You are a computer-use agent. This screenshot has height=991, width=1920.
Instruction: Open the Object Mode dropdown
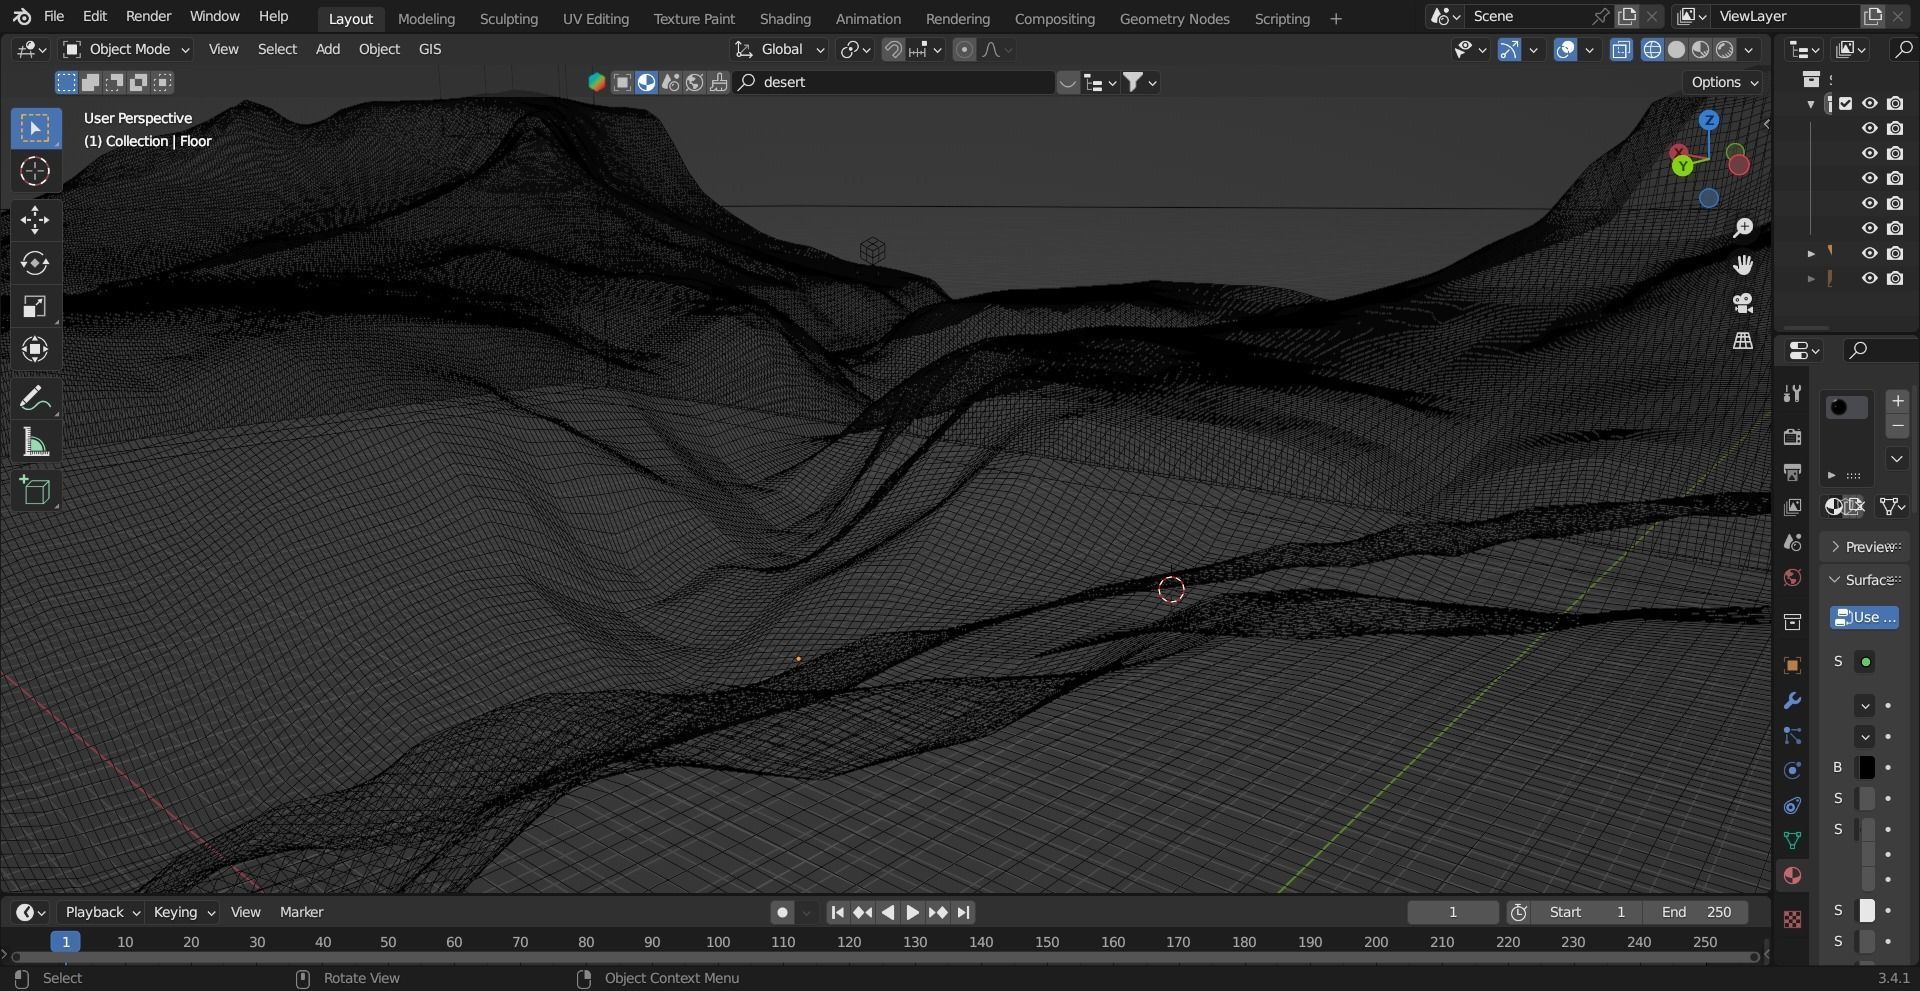click(x=126, y=49)
